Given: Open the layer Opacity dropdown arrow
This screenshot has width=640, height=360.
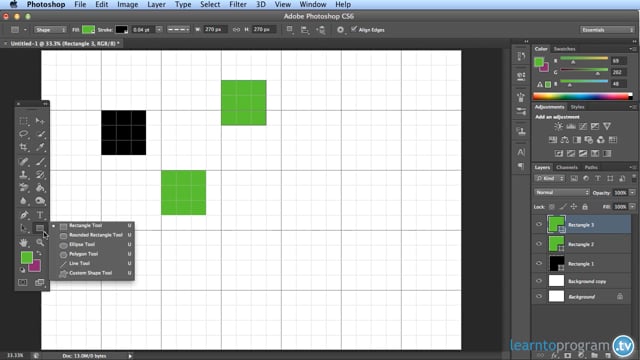Looking at the screenshot, I should tap(632, 193).
